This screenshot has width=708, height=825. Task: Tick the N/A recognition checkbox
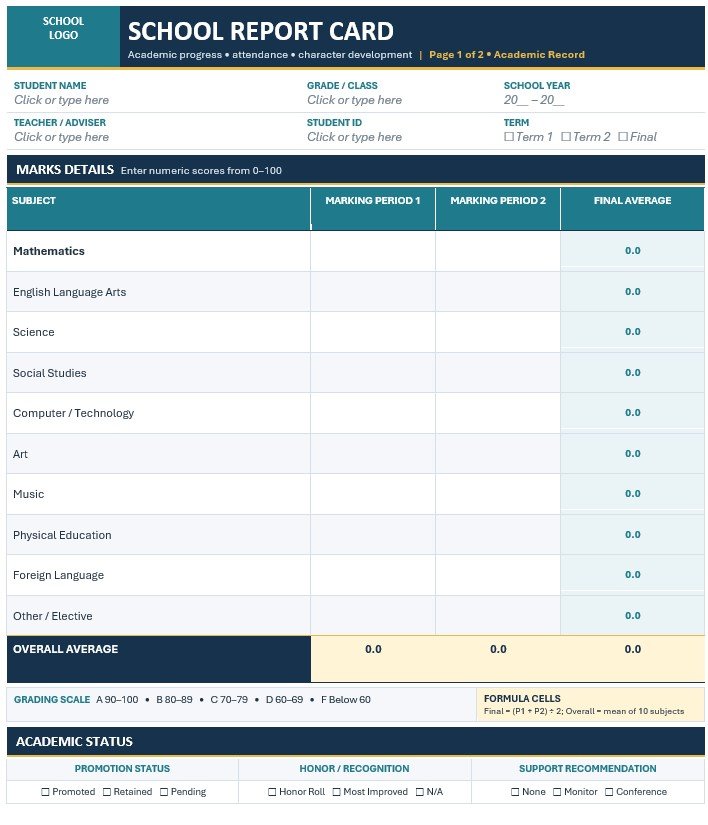420,792
